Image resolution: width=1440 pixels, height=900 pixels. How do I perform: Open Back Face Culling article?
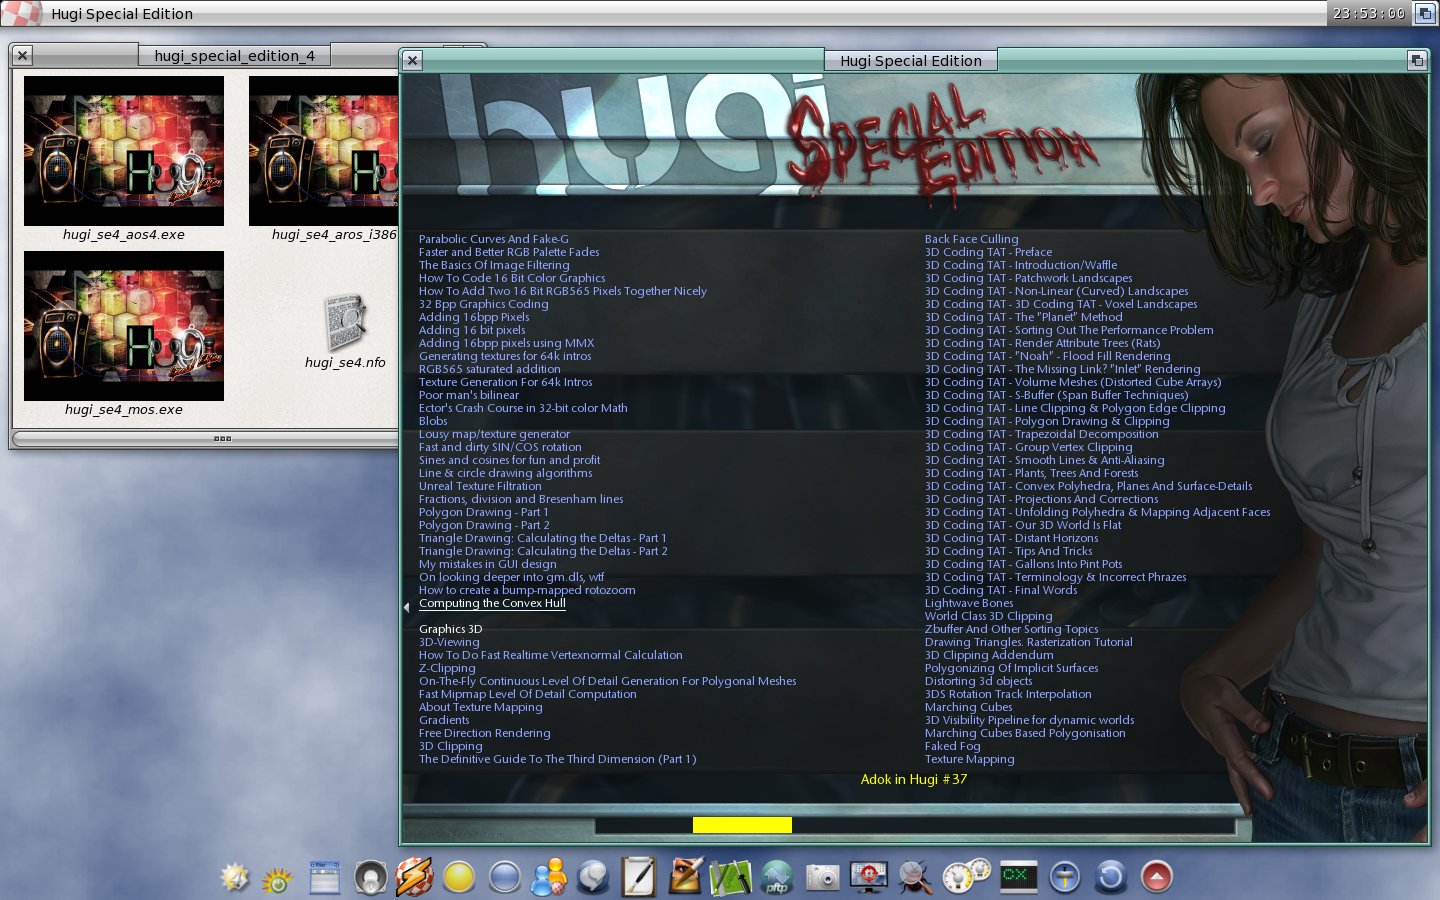(972, 239)
